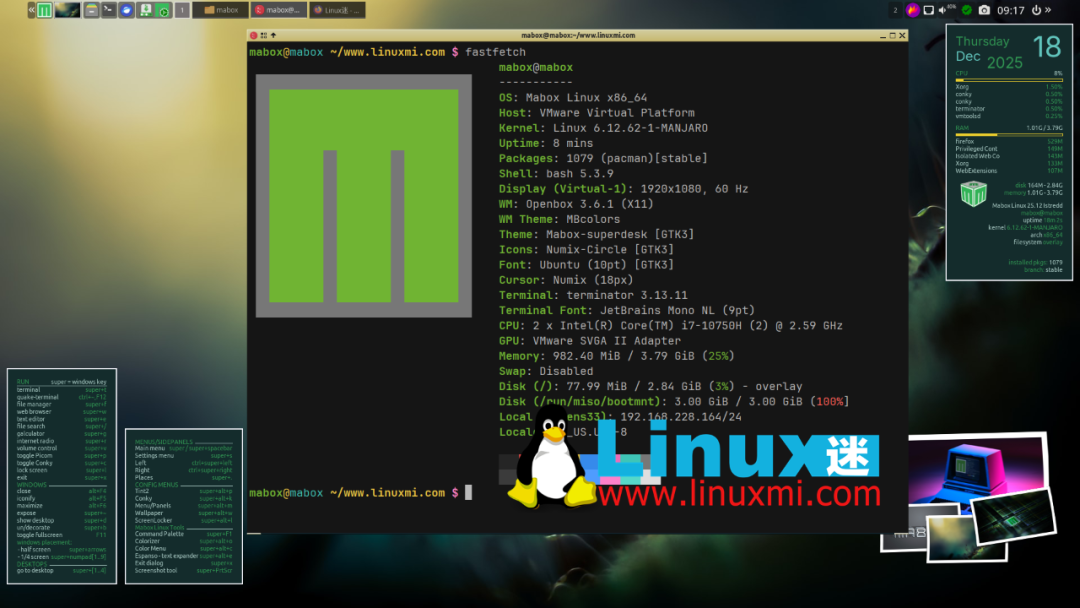Click 'Theme: Mabox-superdesk [GTK3]' line

pyautogui.click(x=596, y=234)
